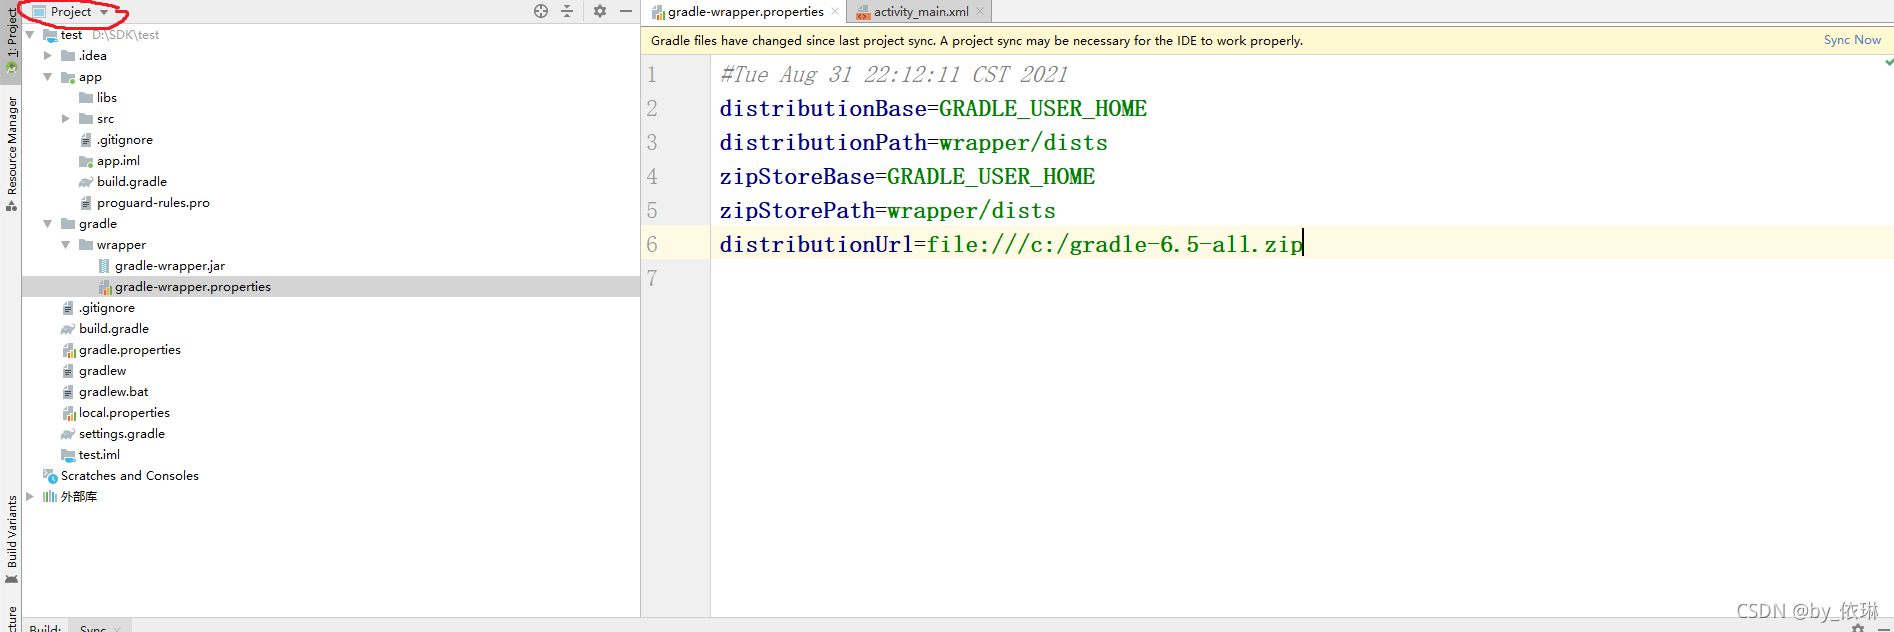Select proguard-rules.pro file

tap(153, 203)
